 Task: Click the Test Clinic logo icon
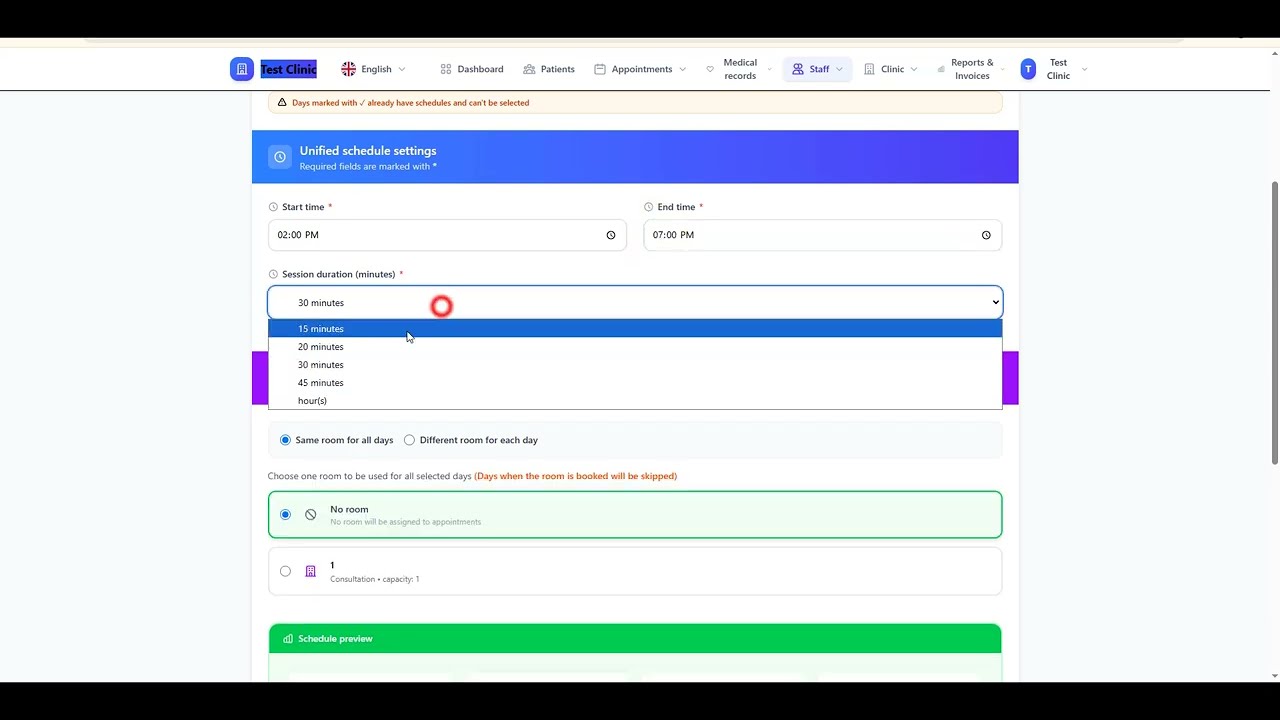241,69
